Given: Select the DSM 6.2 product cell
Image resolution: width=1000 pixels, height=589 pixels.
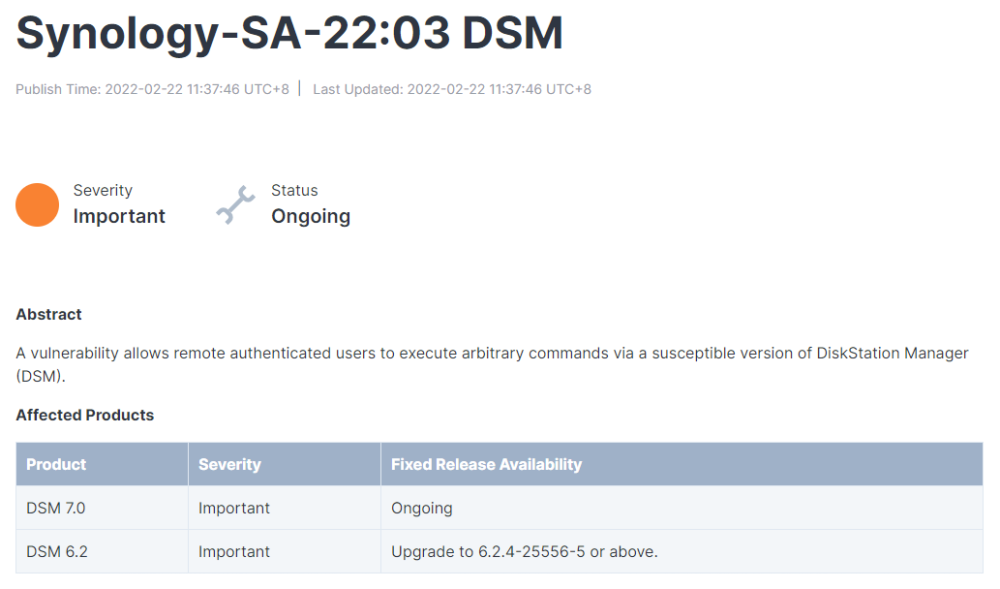Looking at the screenshot, I should 57,551.
